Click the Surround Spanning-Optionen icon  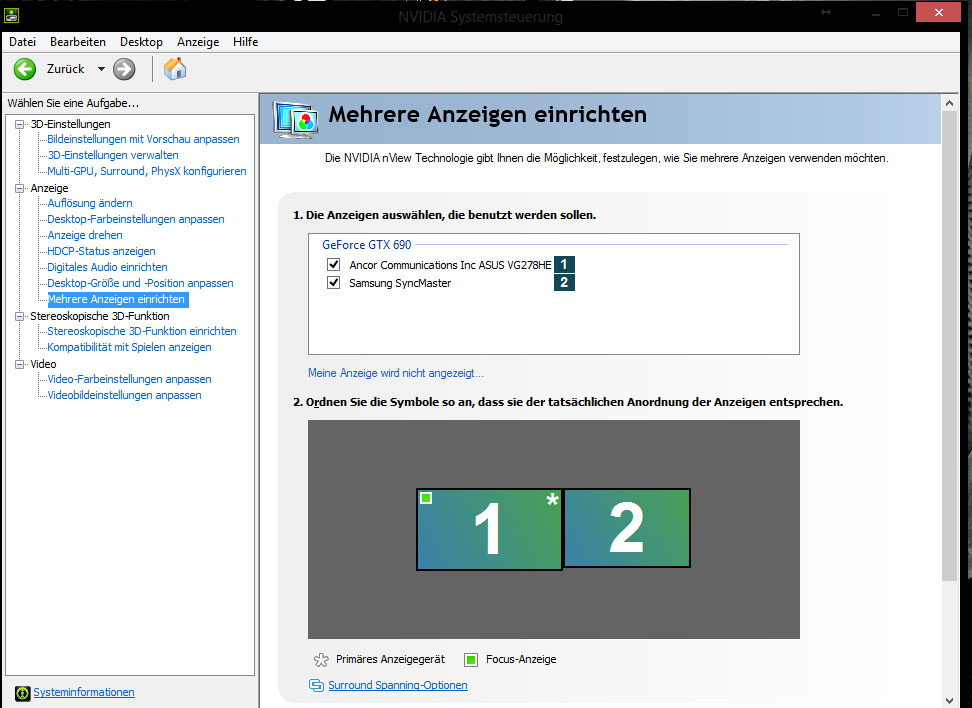tap(316, 685)
